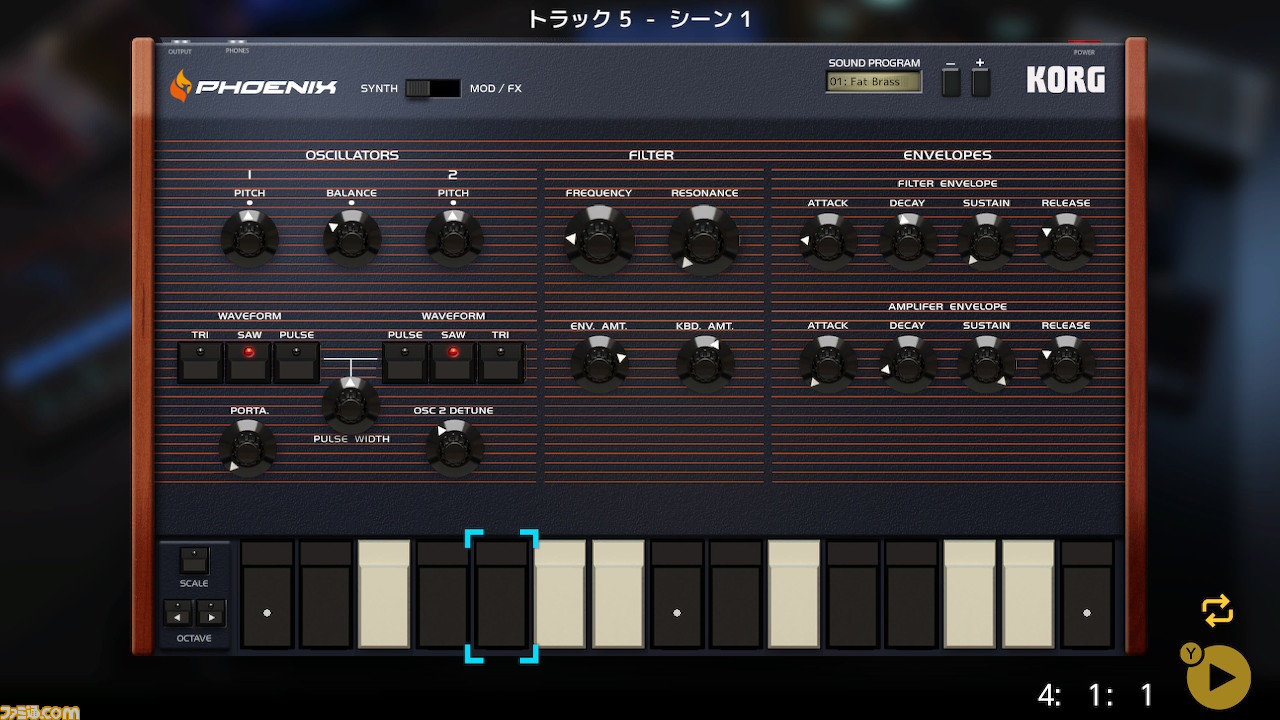Shift octave up with right arrow

pyautogui.click(x=211, y=613)
